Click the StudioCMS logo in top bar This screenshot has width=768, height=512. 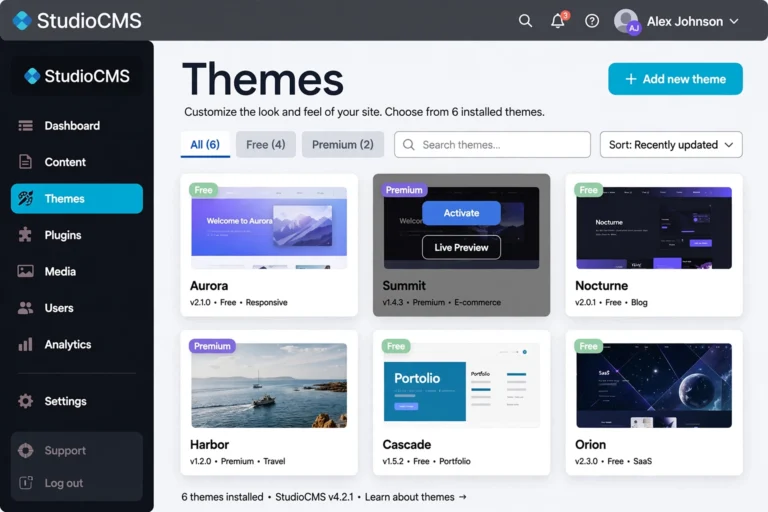[77, 21]
